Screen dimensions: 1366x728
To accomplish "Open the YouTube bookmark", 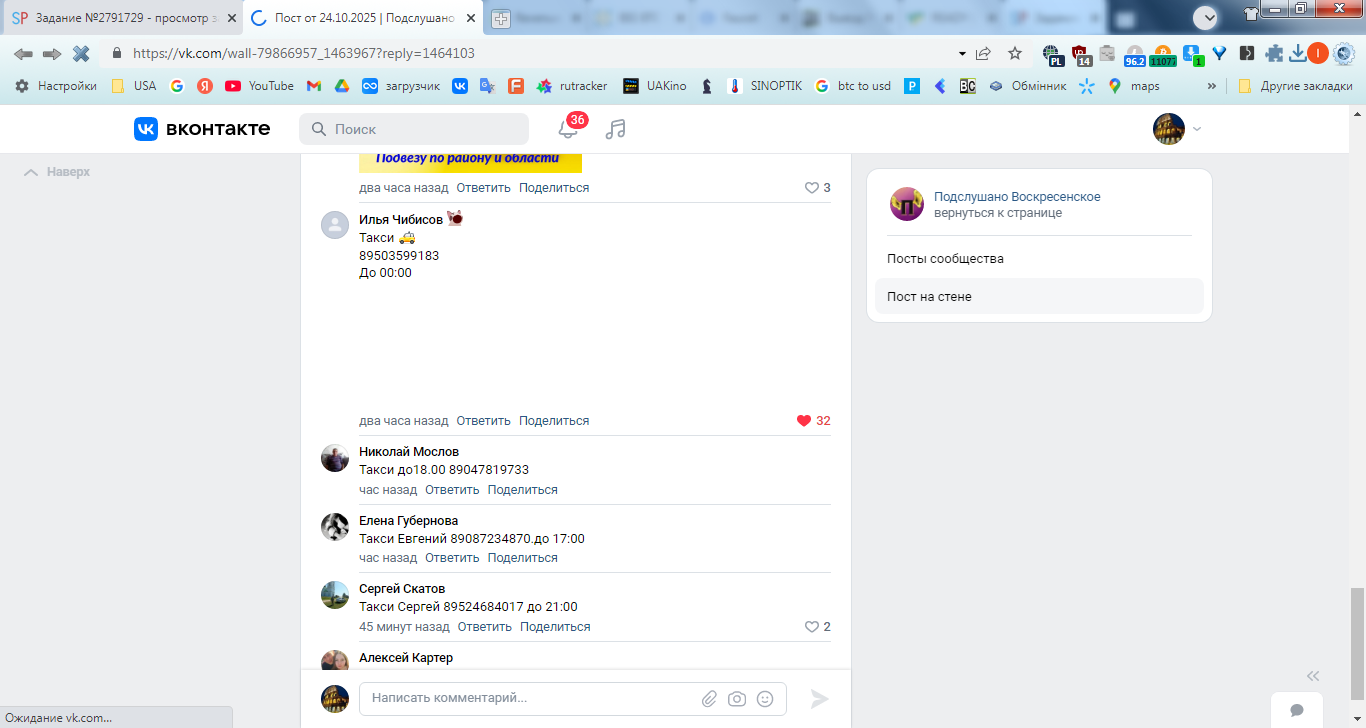I will 260,86.
